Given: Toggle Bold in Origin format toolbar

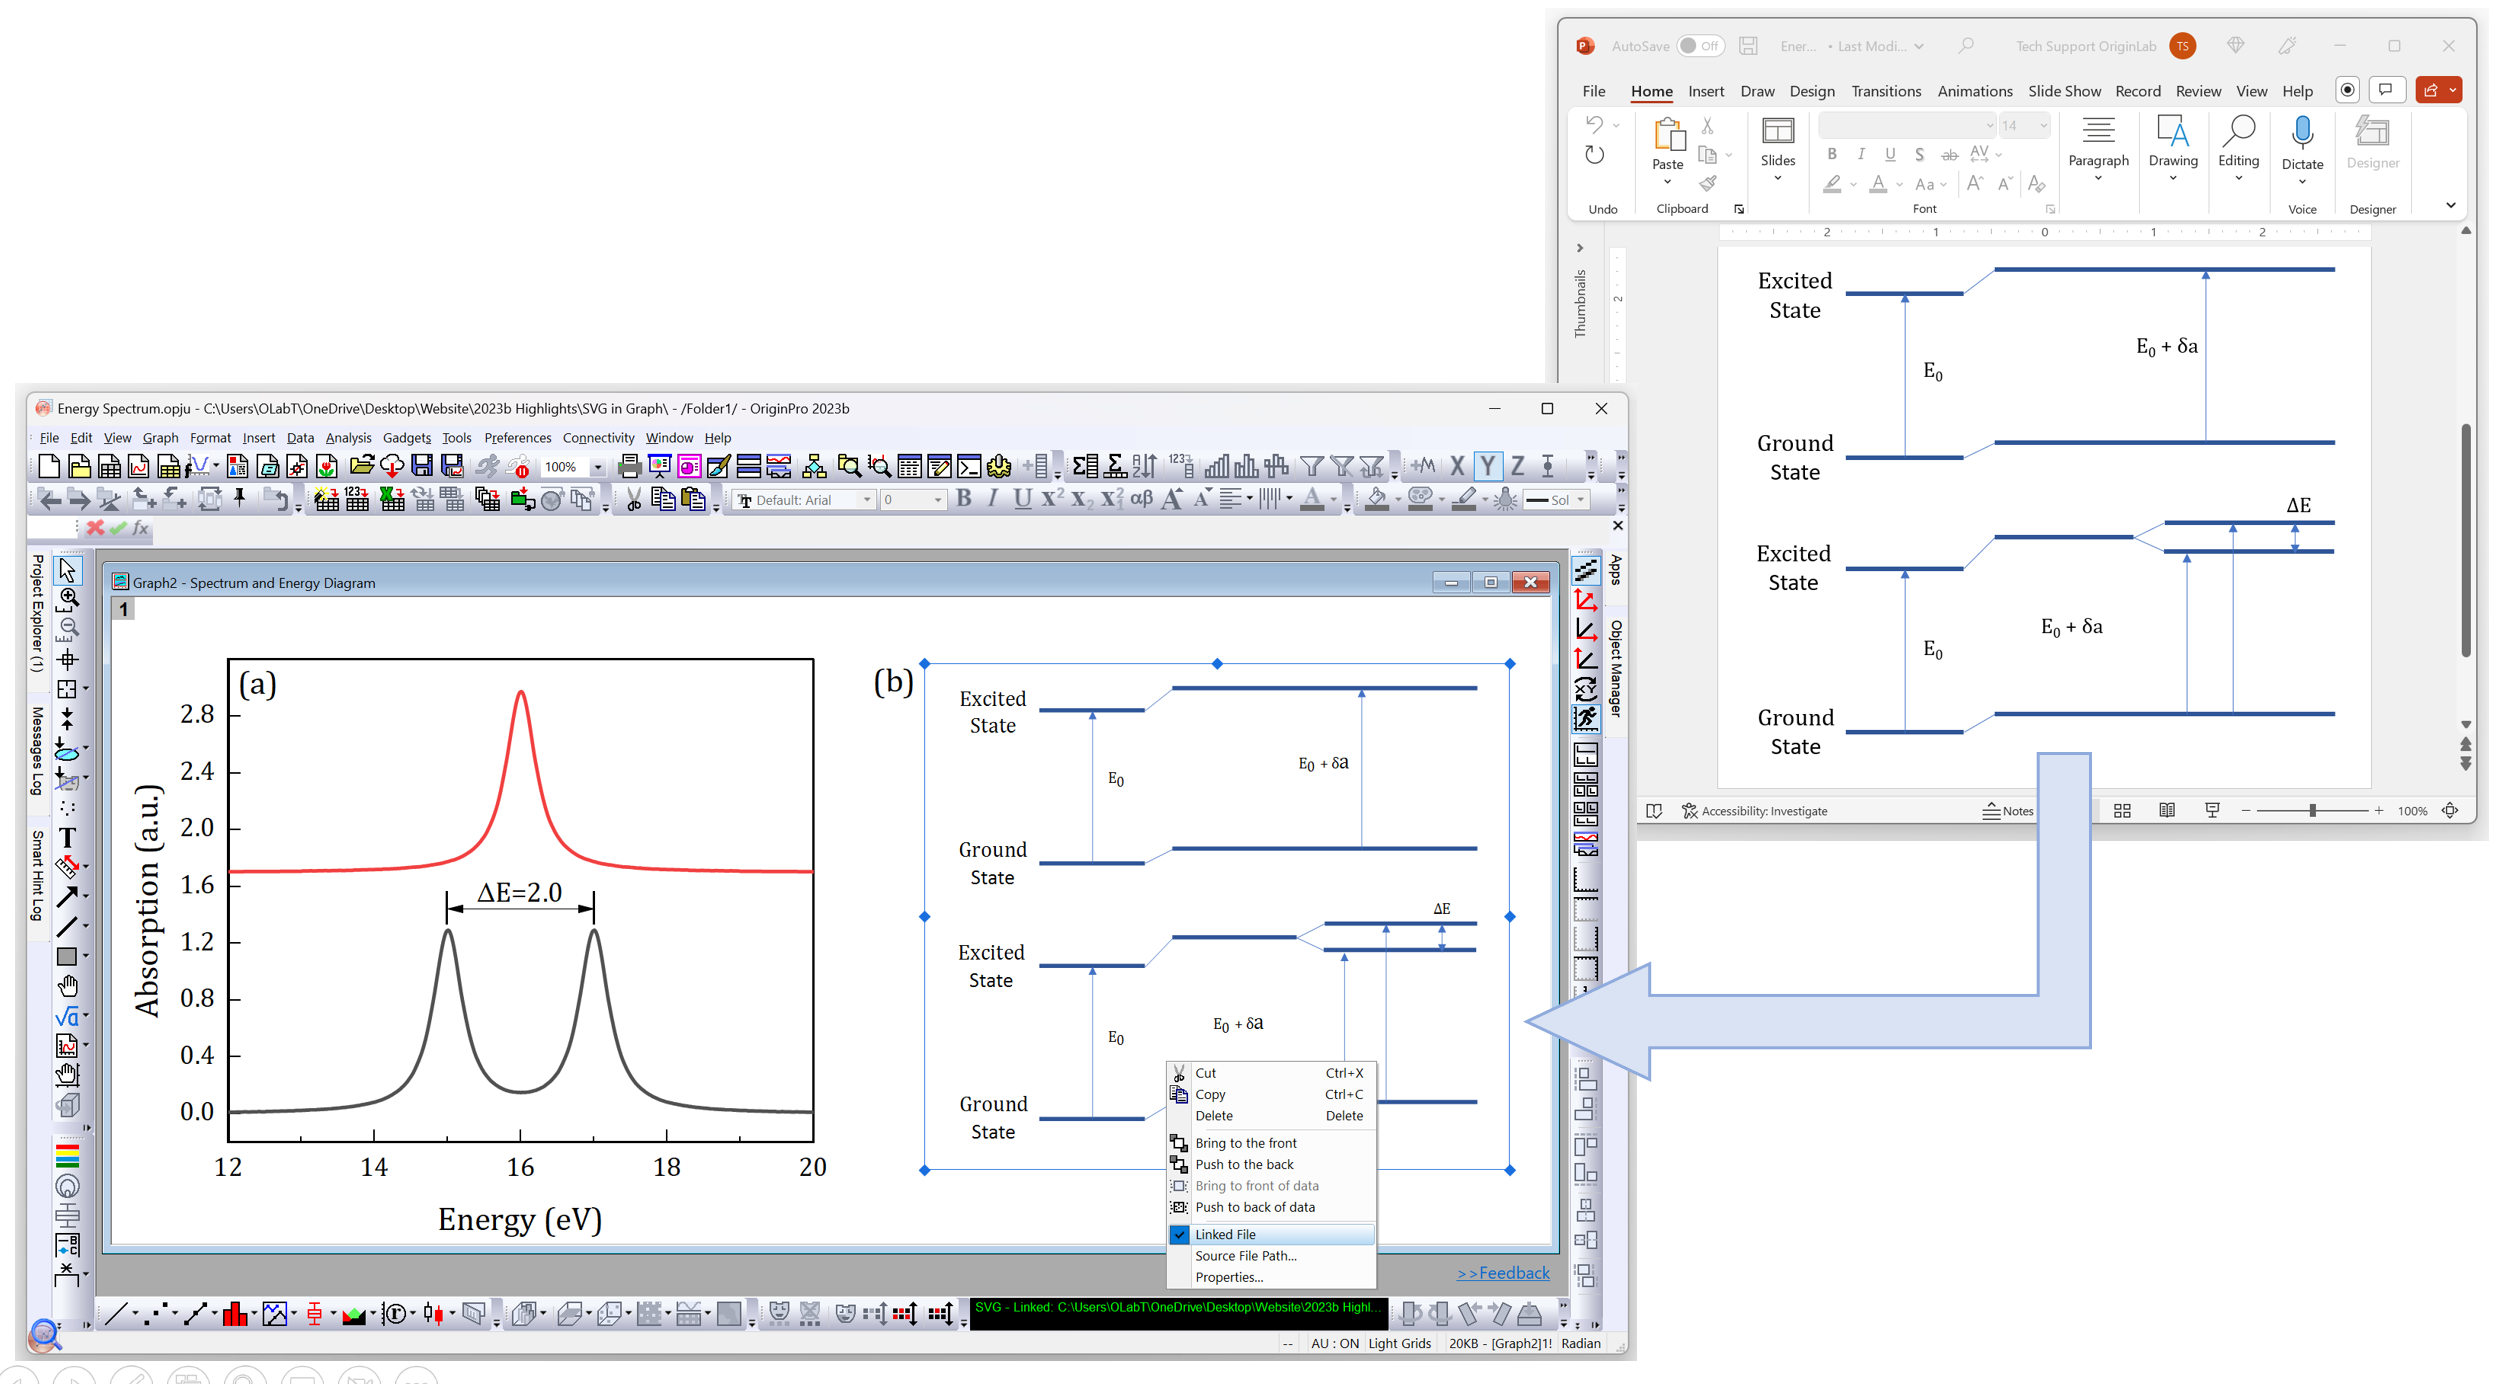Looking at the screenshot, I should coord(964,499).
